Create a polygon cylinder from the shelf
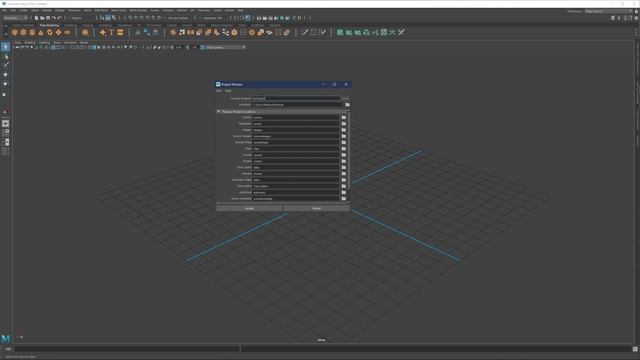This screenshot has height=360, width=640. [32, 32]
